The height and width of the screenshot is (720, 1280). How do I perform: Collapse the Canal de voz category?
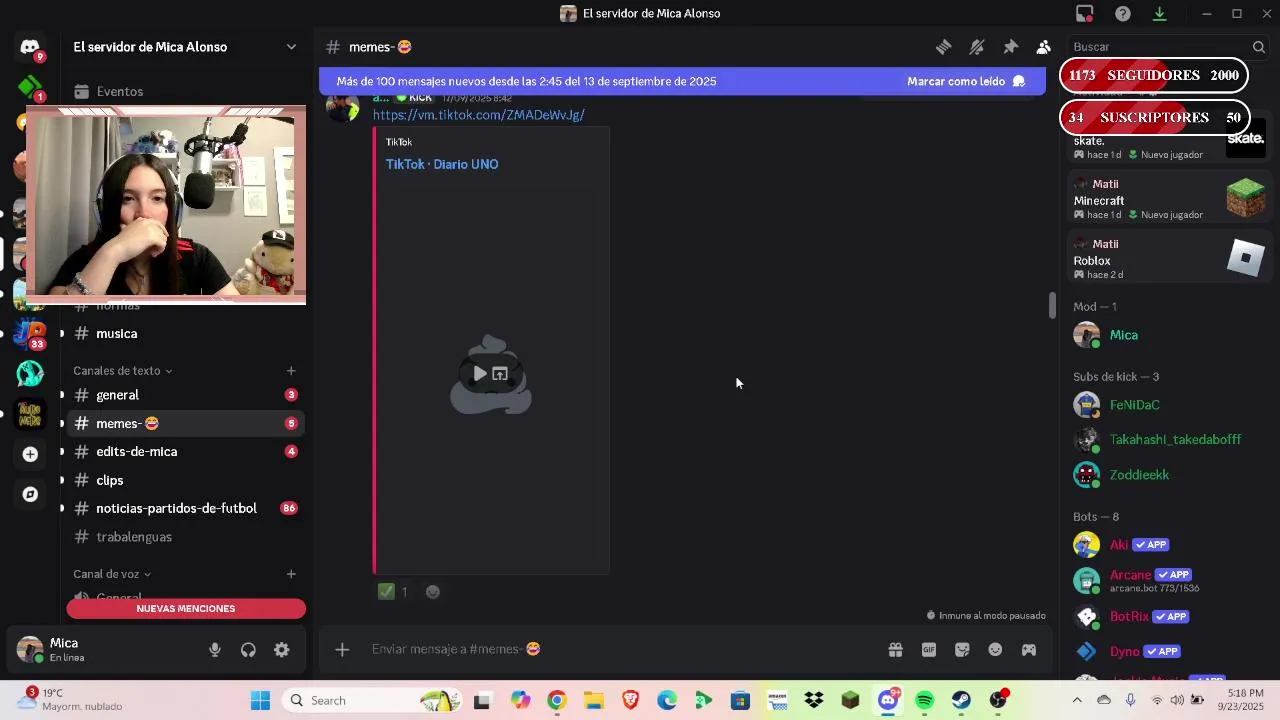(x=112, y=574)
